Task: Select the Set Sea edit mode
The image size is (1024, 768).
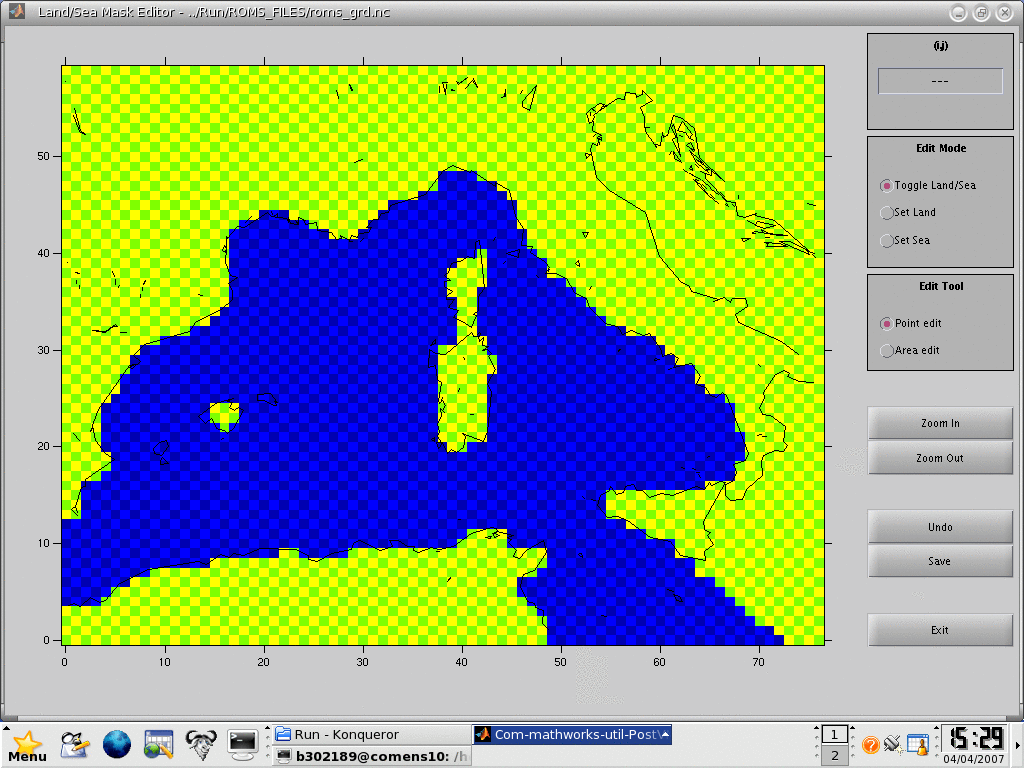Action: point(886,241)
